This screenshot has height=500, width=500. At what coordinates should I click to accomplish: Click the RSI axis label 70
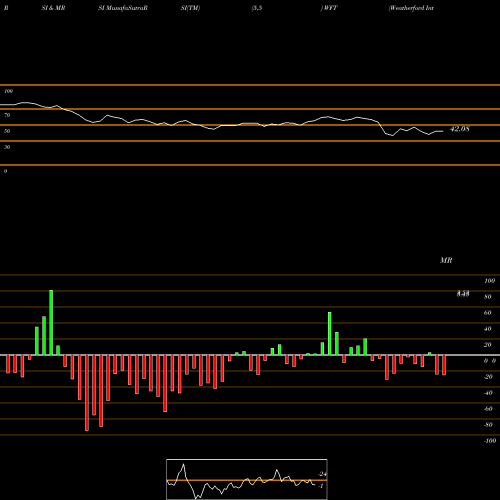pos(7,115)
